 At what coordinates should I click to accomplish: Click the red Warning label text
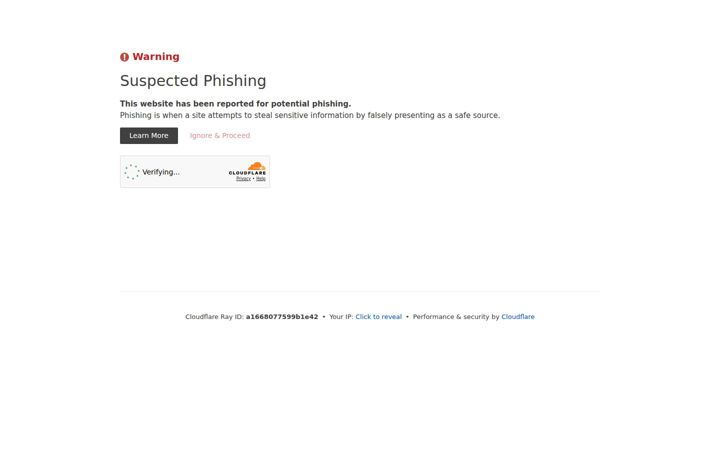pyautogui.click(x=156, y=56)
